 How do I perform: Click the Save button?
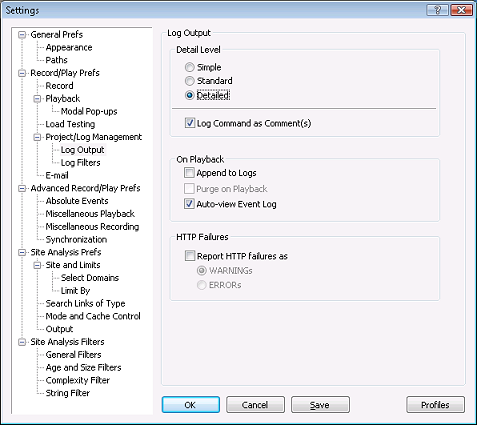[320, 405]
